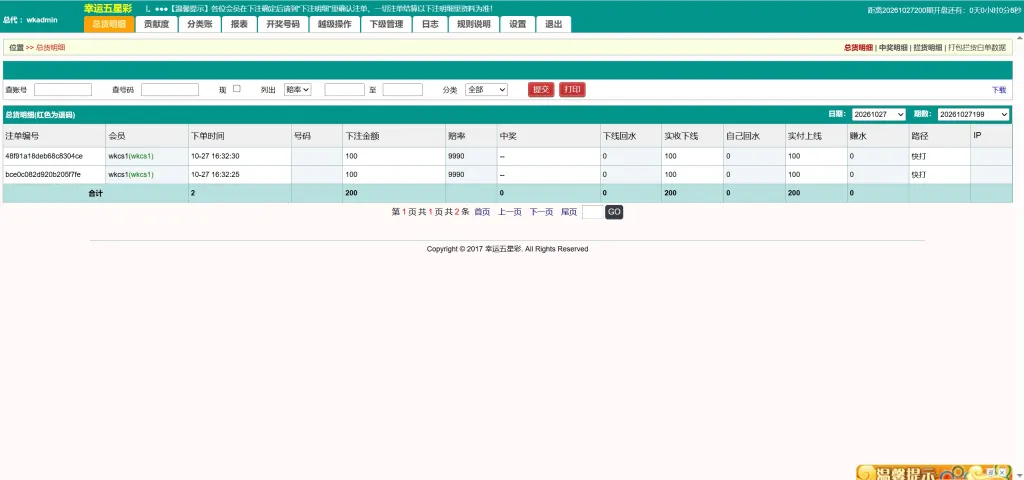Image resolution: width=1024 pixels, height=480 pixels.
Task: Open the 日期 20261027 dropdown
Action: click(878, 114)
